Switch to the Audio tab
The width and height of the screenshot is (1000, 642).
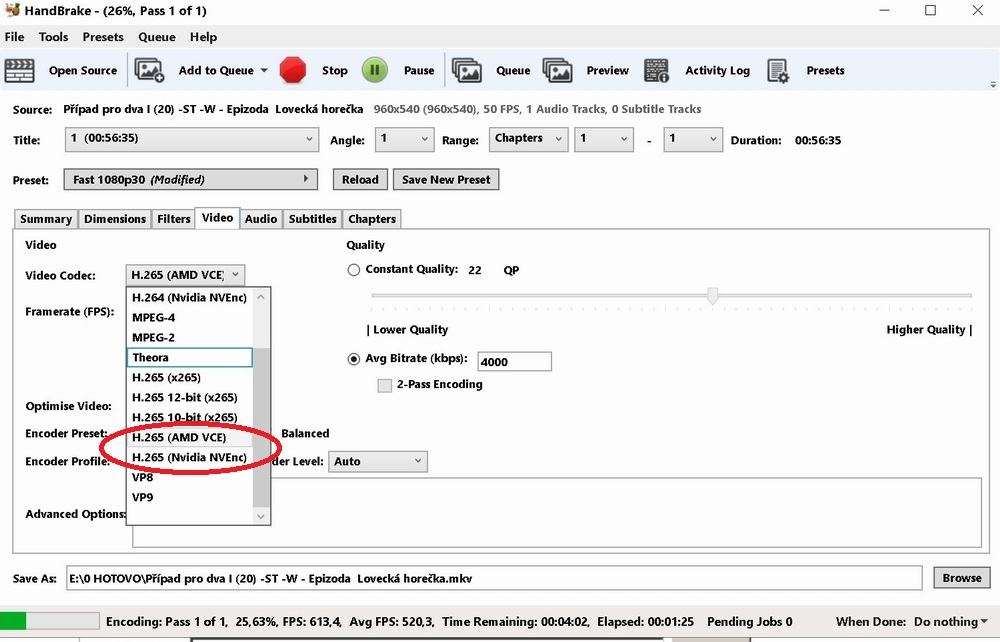[x=261, y=219]
